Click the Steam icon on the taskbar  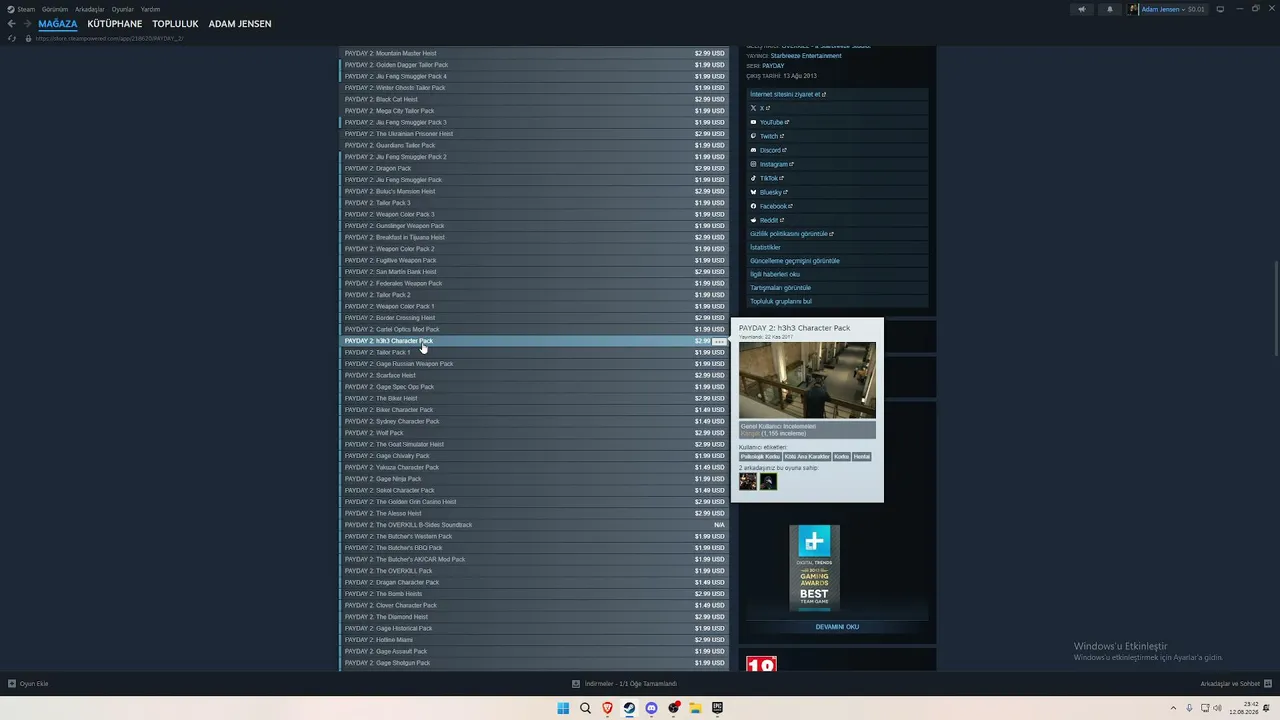[629, 708]
